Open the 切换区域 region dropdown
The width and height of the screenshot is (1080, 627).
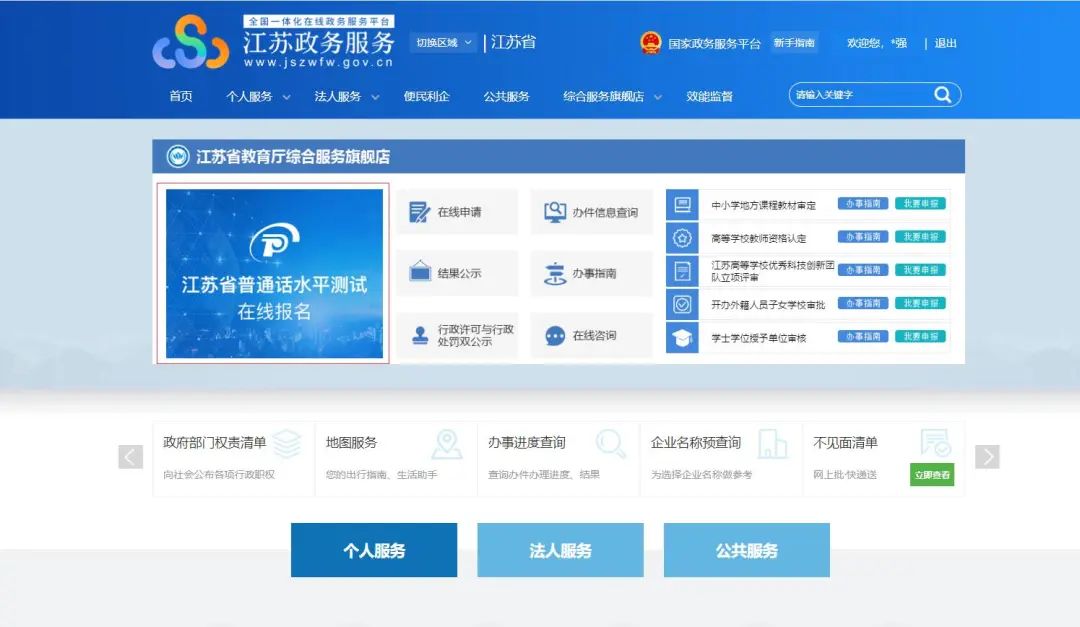(x=444, y=43)
